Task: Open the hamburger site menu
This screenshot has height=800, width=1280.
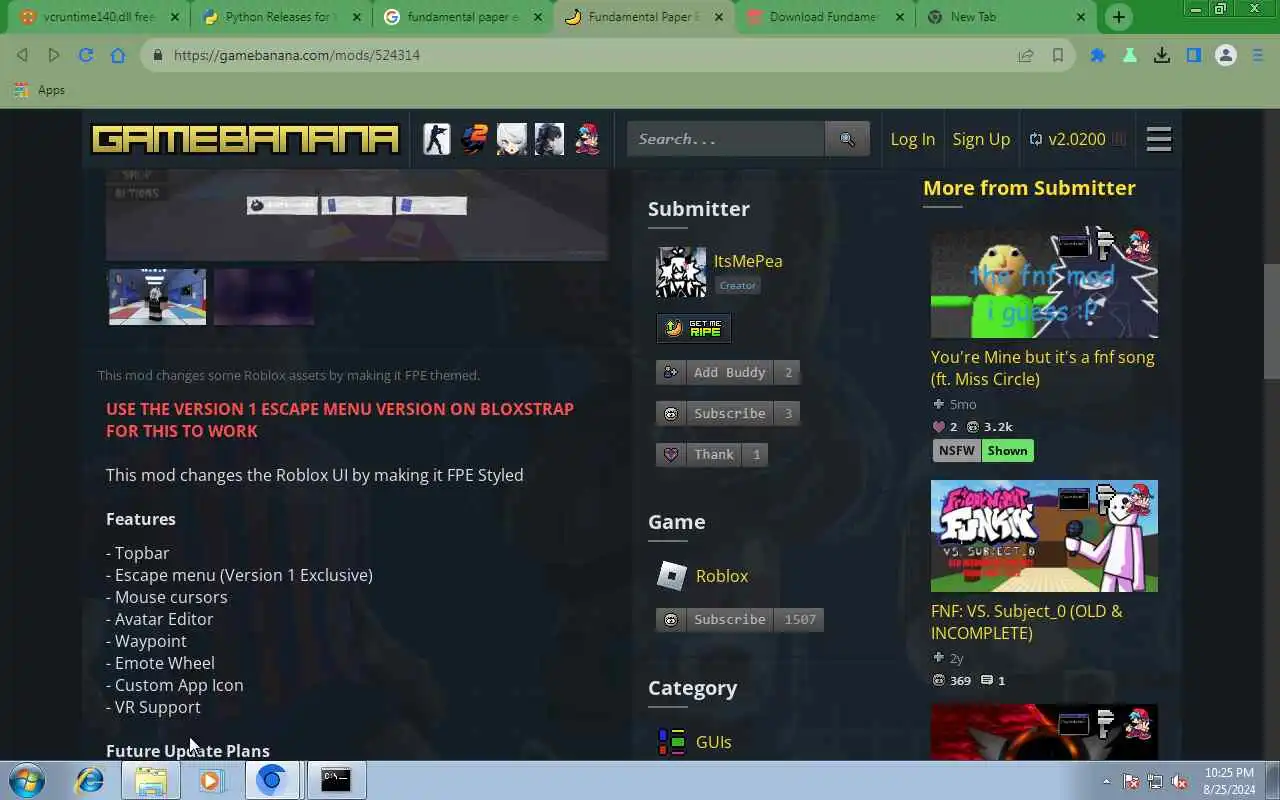Action: (1158, 139)
